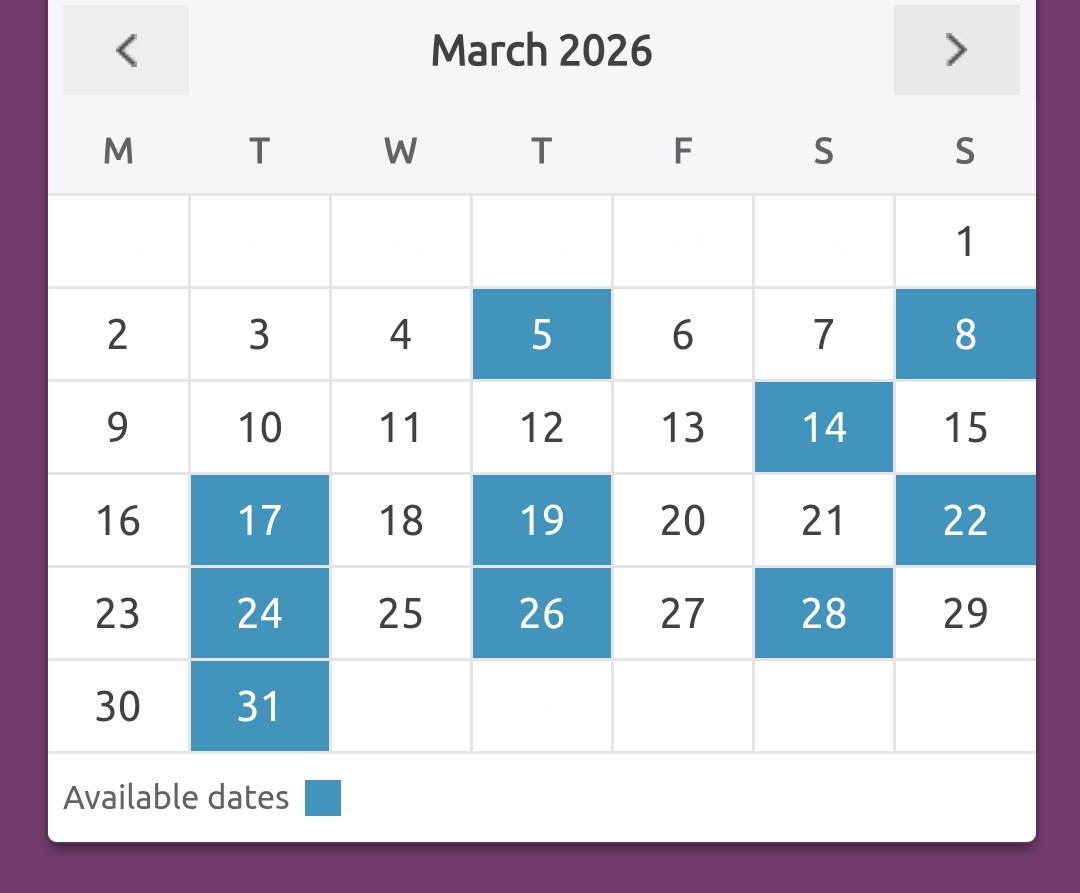Click date March 30 in calendar
Viewport: 1080px width, 893px height.
click(118, 706)
